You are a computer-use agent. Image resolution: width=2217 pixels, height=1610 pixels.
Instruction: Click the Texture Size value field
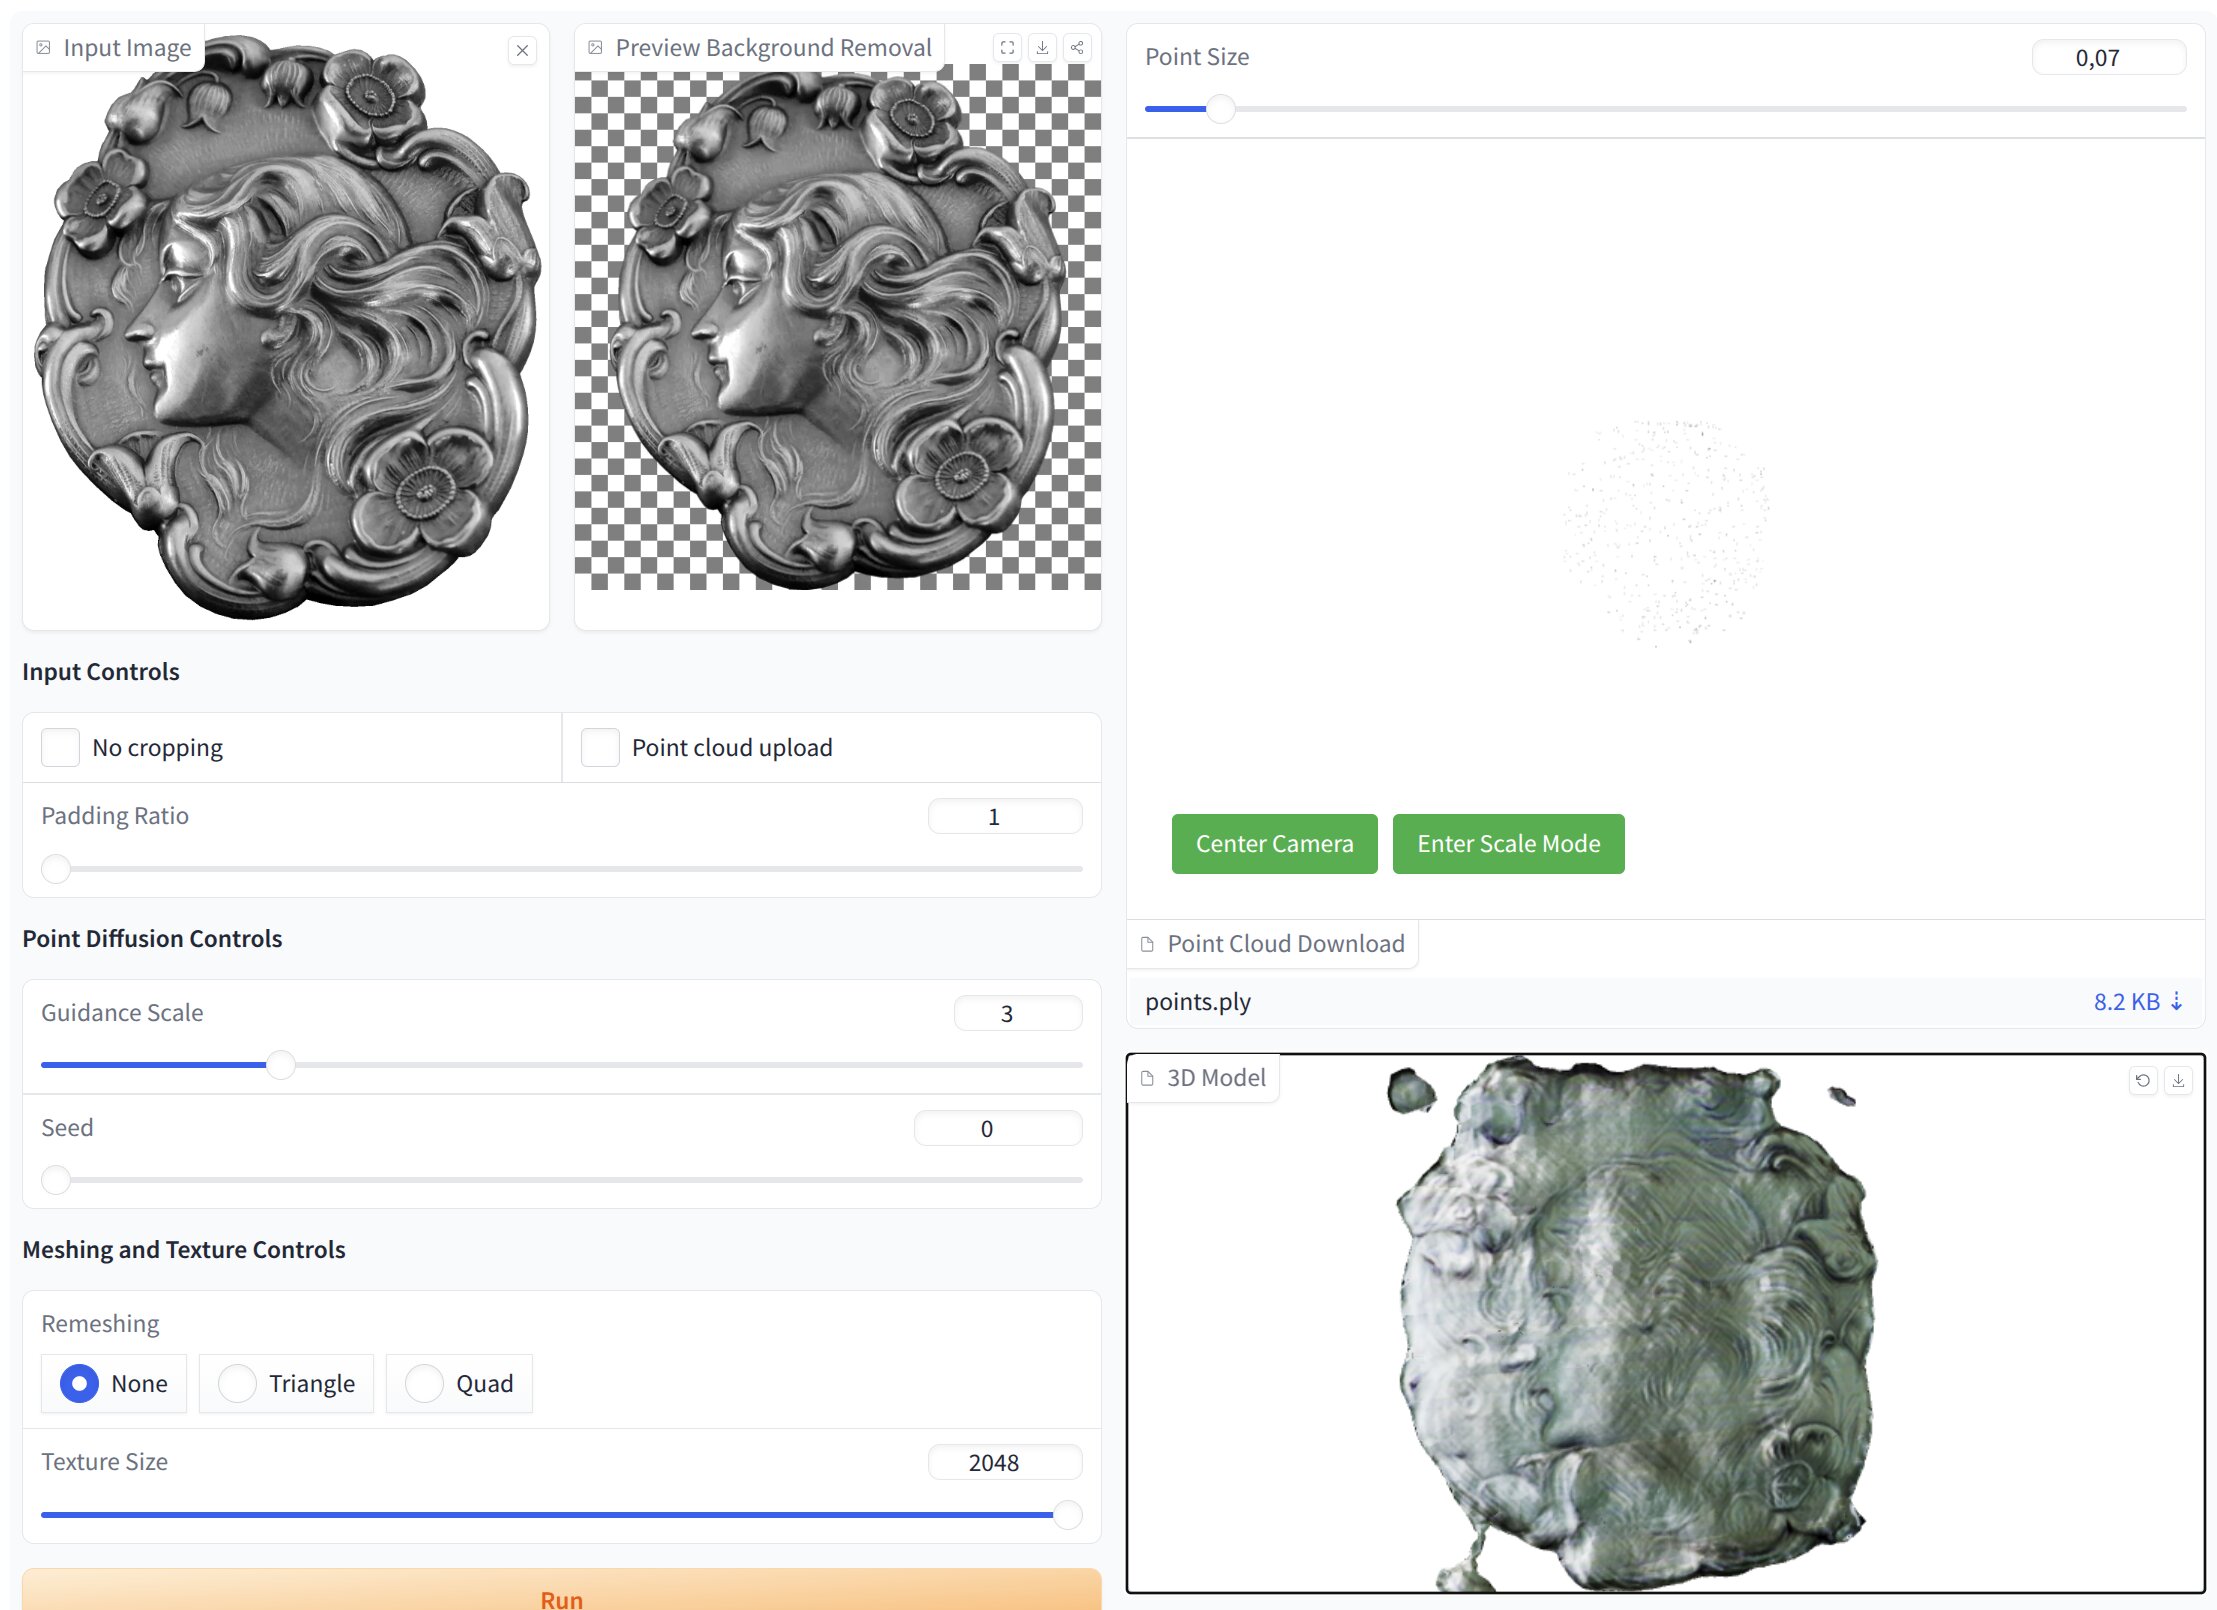pos(1004,1462)
